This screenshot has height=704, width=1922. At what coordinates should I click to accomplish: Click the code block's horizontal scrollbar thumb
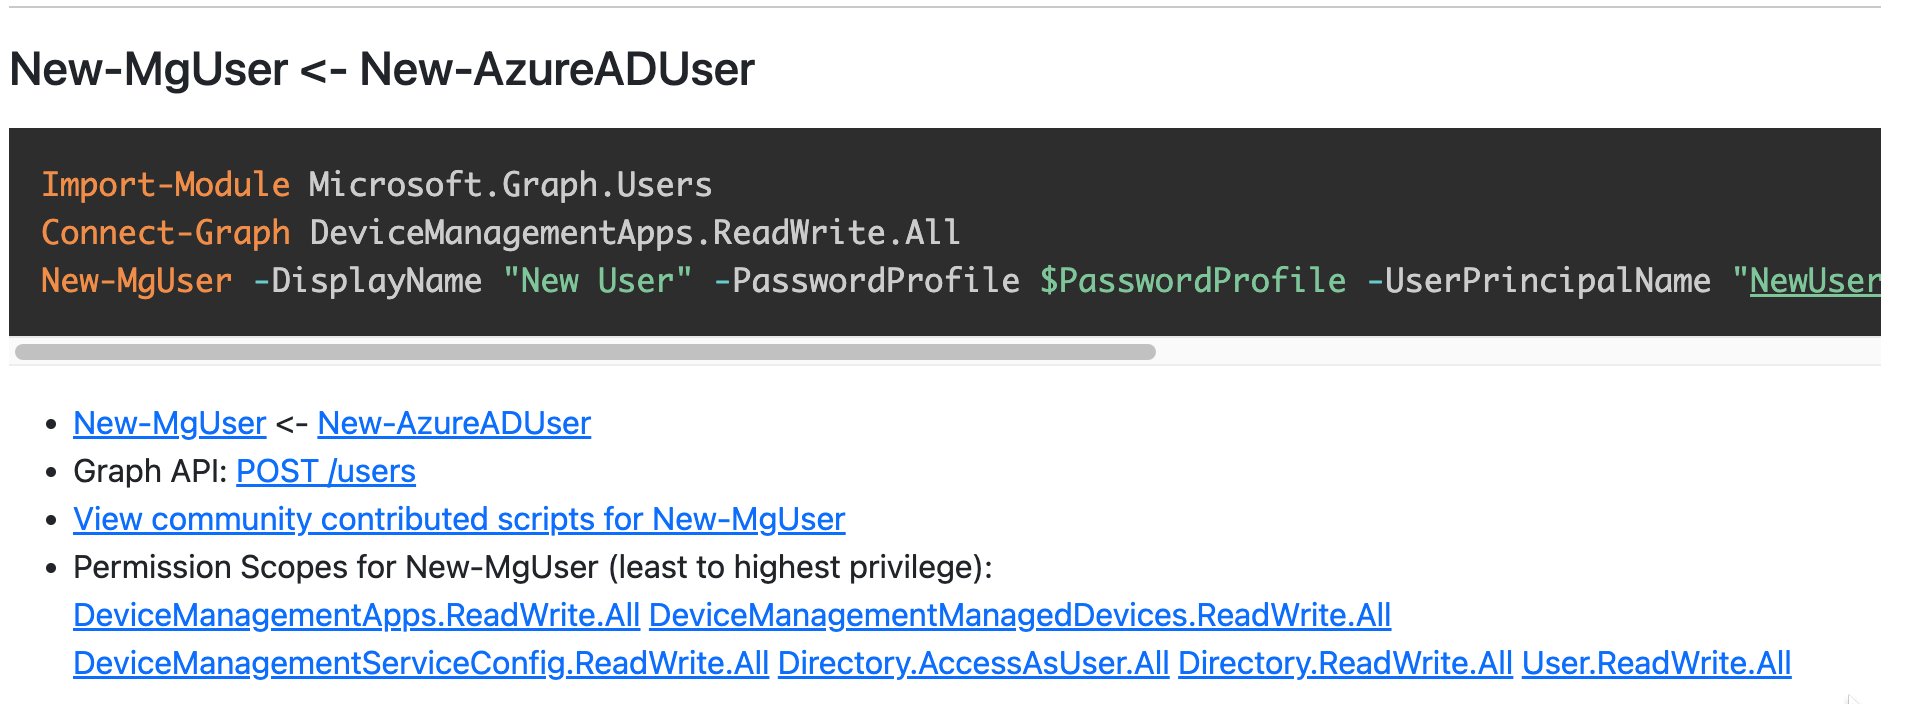585,352
